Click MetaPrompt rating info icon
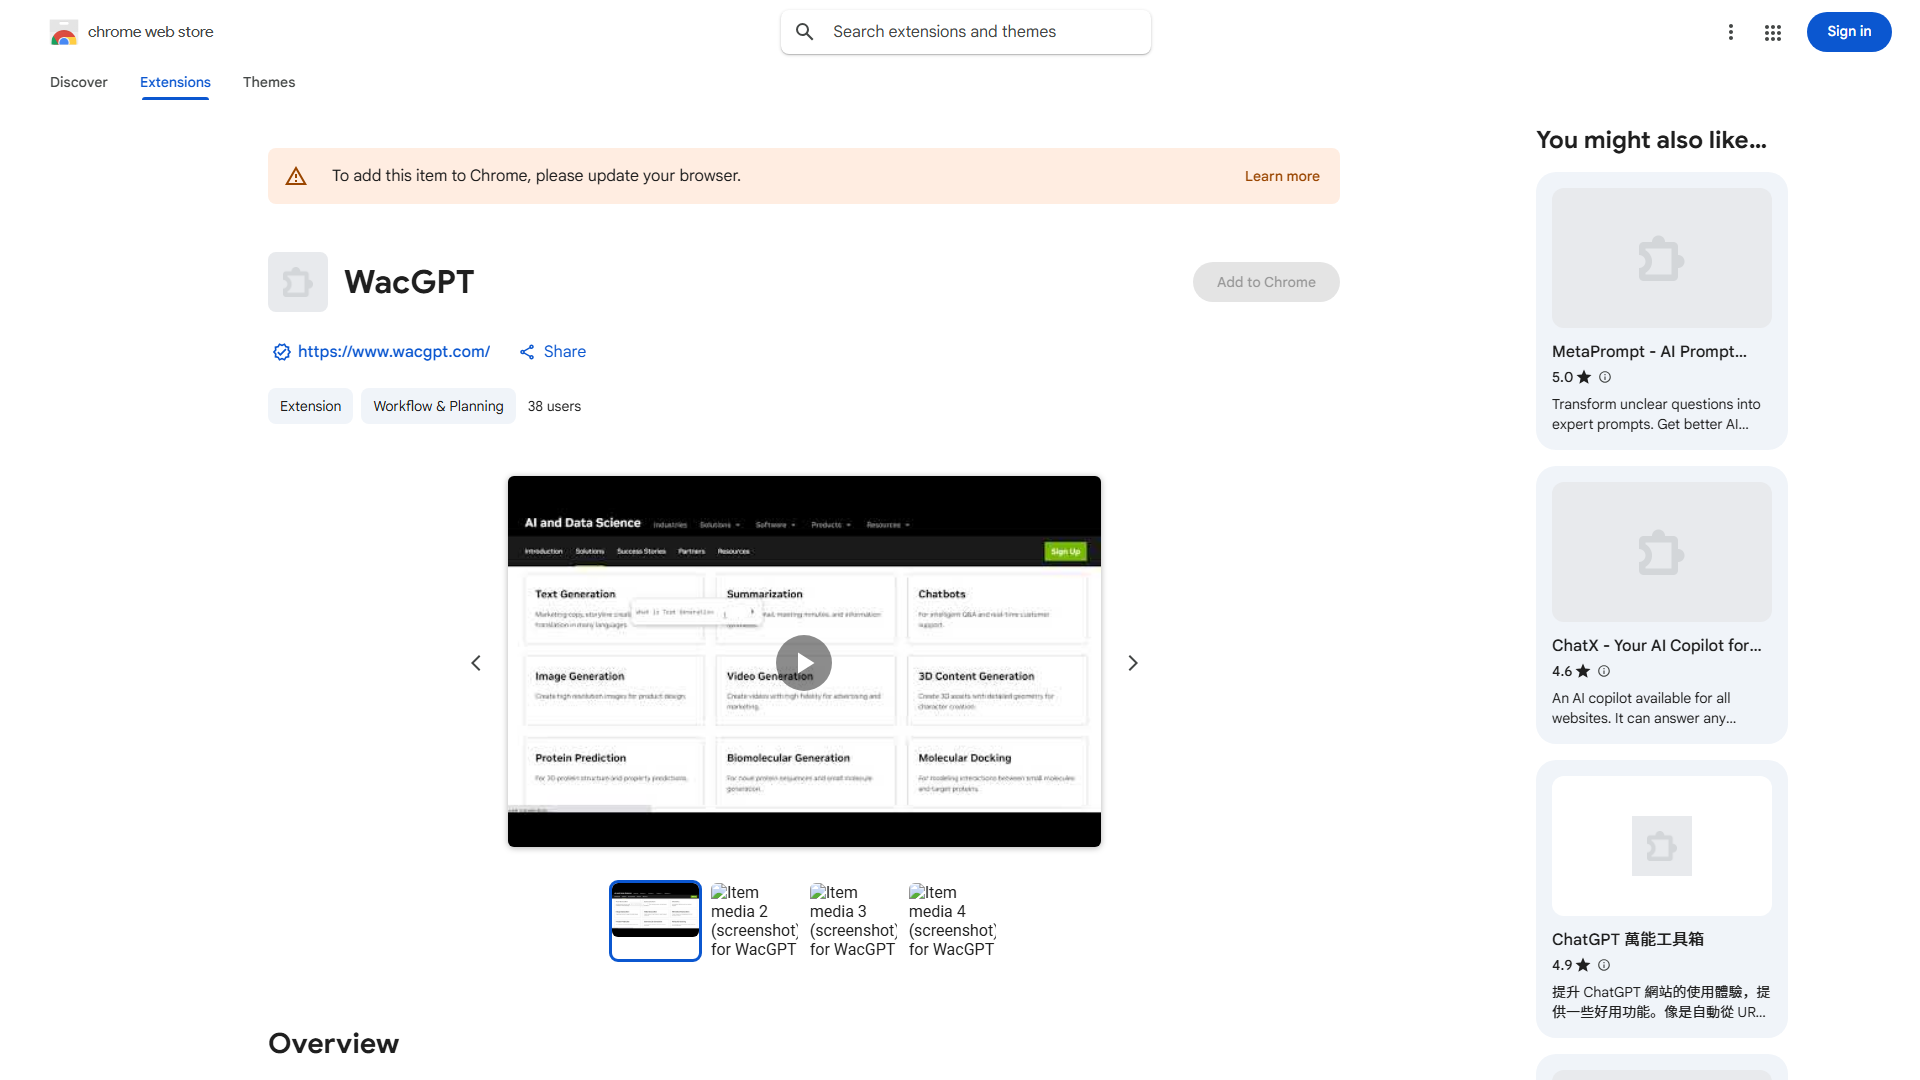Screen dimensions: 1920x1080 [1605, 377]
